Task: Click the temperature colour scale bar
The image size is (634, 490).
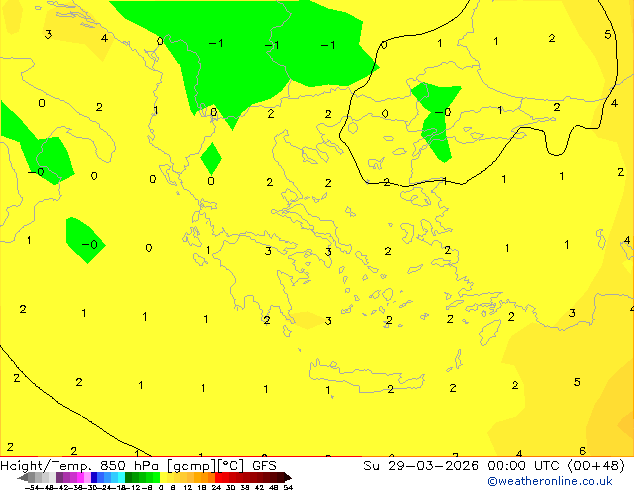Action: (154, 477)
